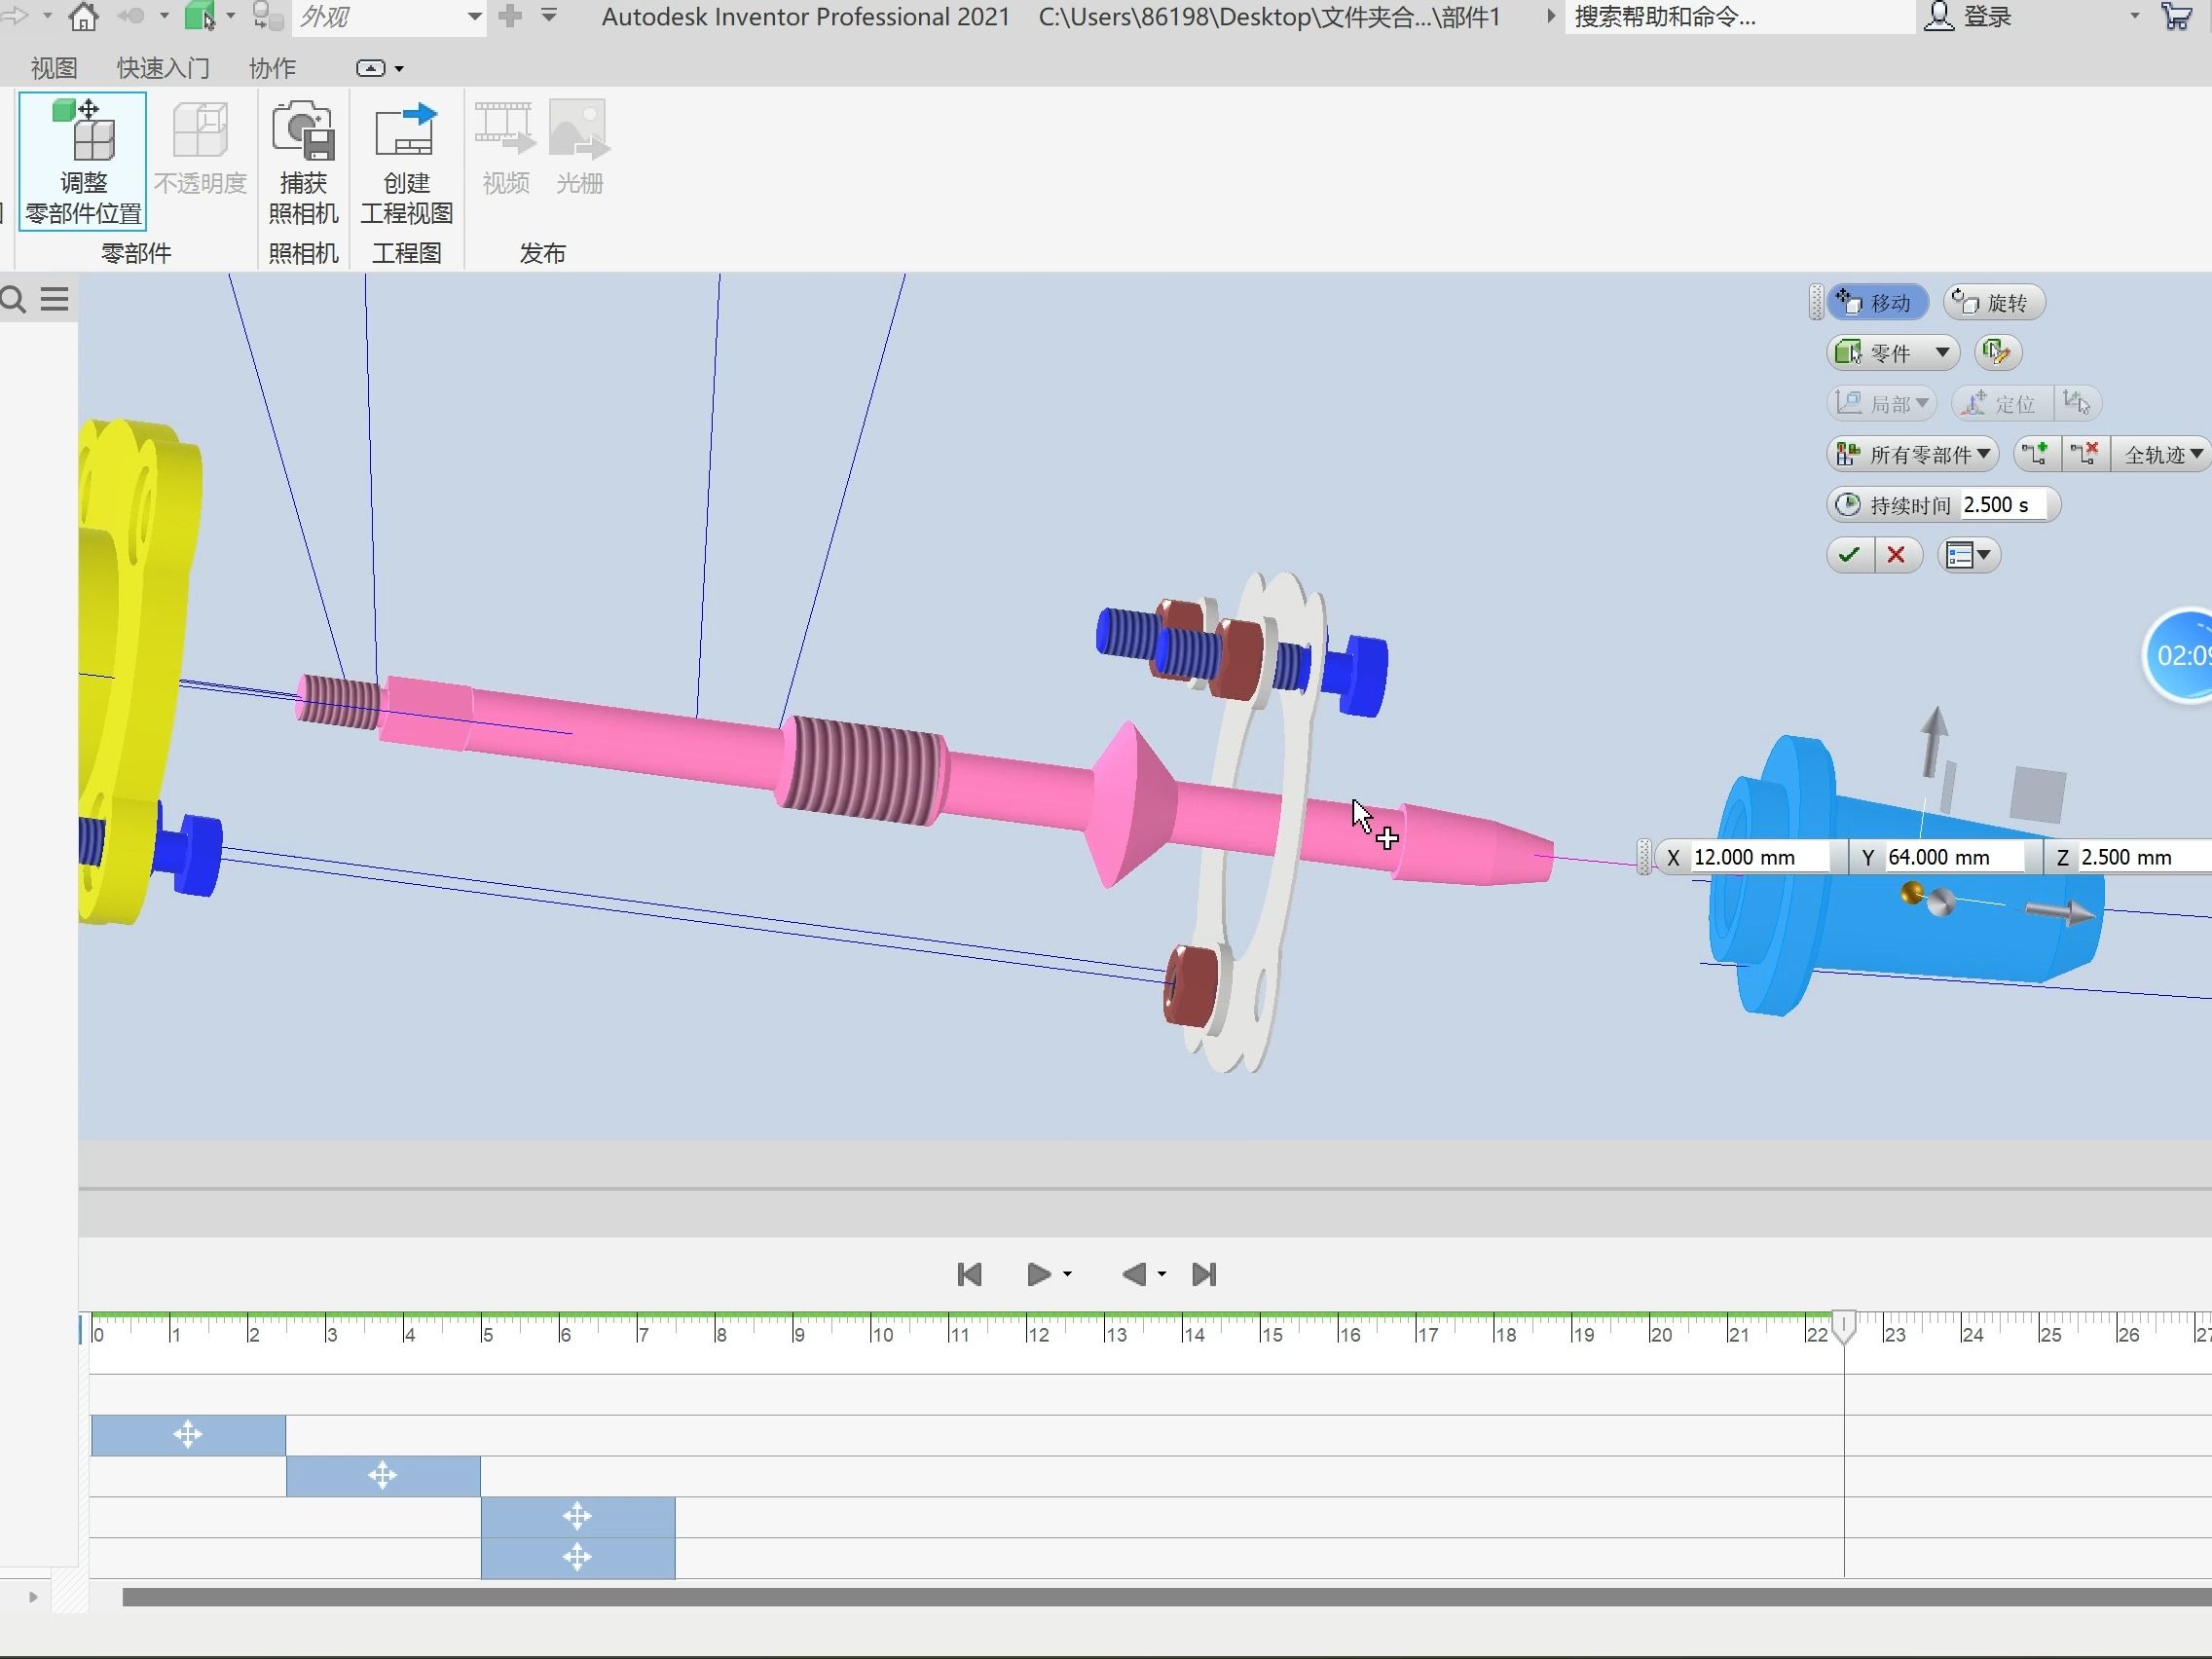Confirm the tweak with green checkmark
Viewport: 2212px width, 1659px height.
(x=1849, y=555)
